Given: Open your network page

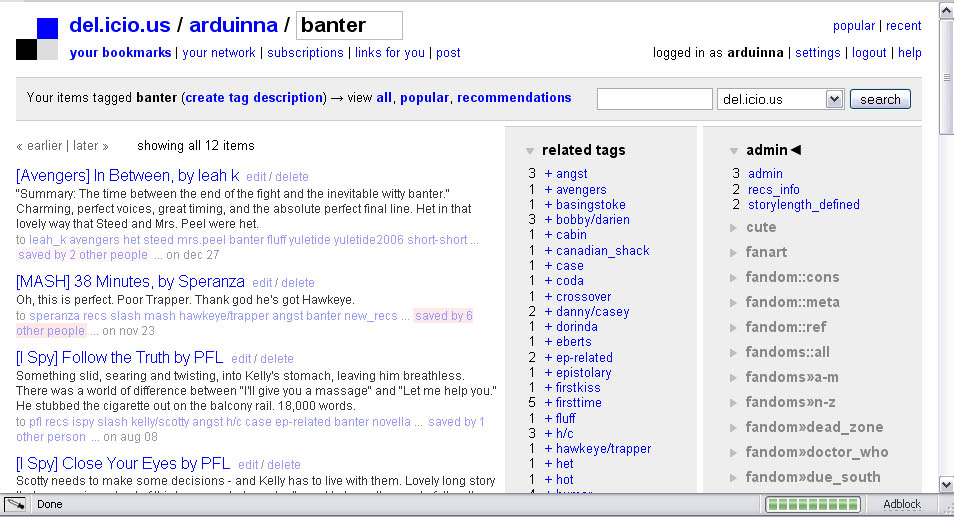Looking at the screenshot, I should [219, 53].
